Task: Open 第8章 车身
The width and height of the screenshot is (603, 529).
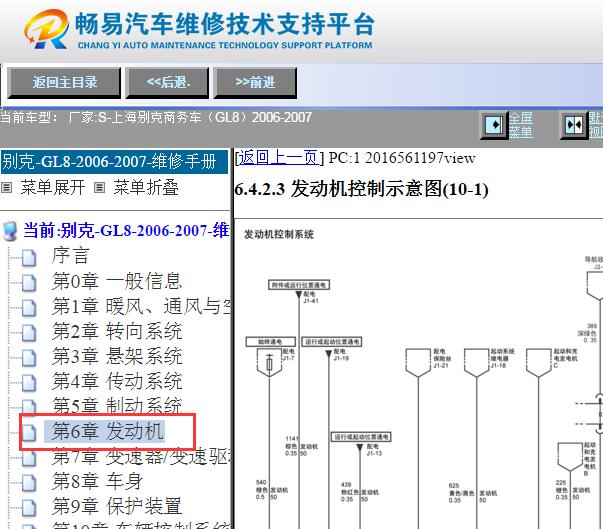Action: tap(97, 481)
